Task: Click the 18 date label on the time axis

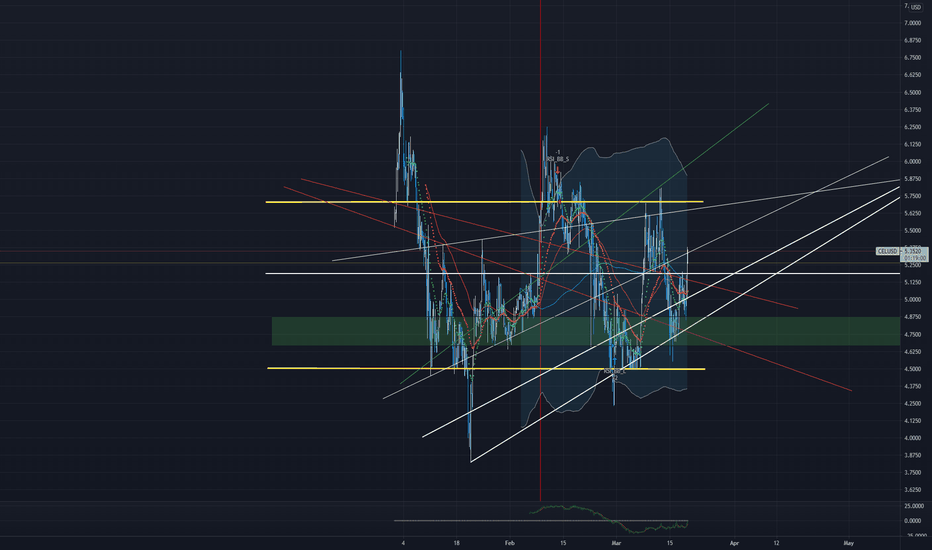Action: 456,543
